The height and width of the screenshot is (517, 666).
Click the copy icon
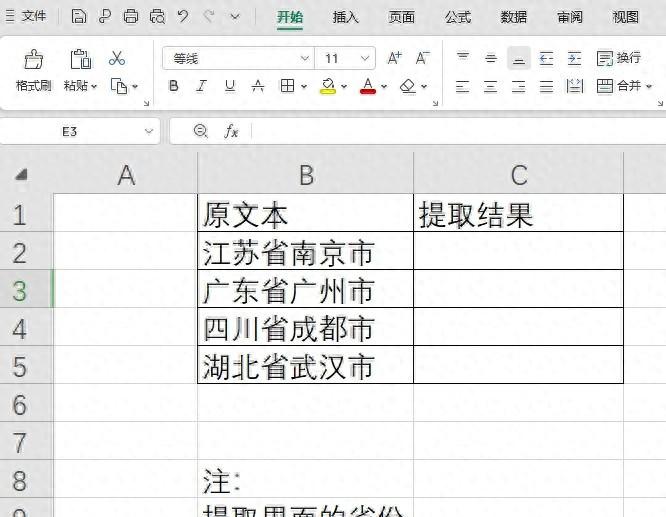click(x=119, y=86)
